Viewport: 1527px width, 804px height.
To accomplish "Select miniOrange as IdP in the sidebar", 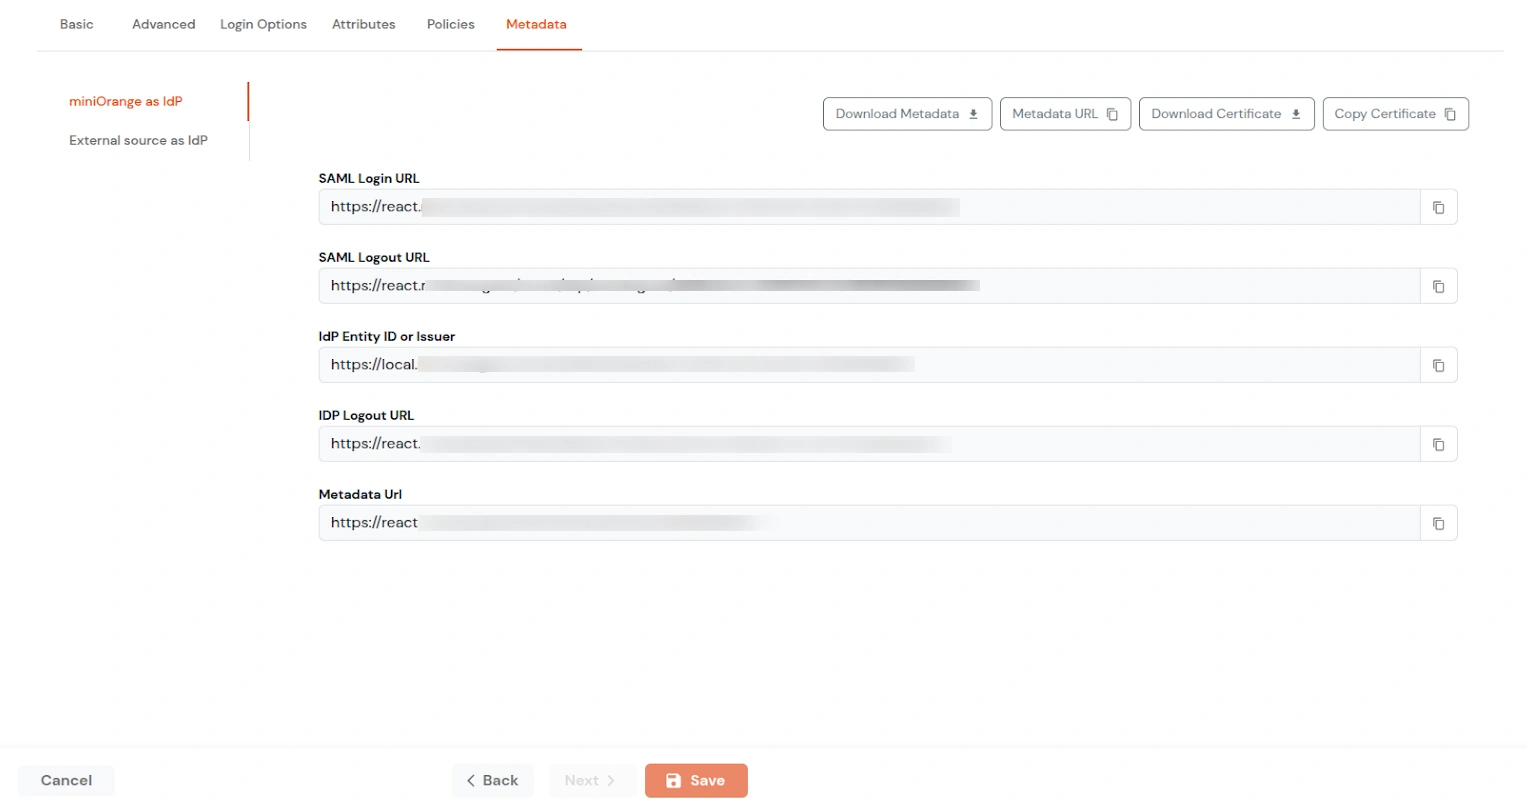I will tap(126, 101).
